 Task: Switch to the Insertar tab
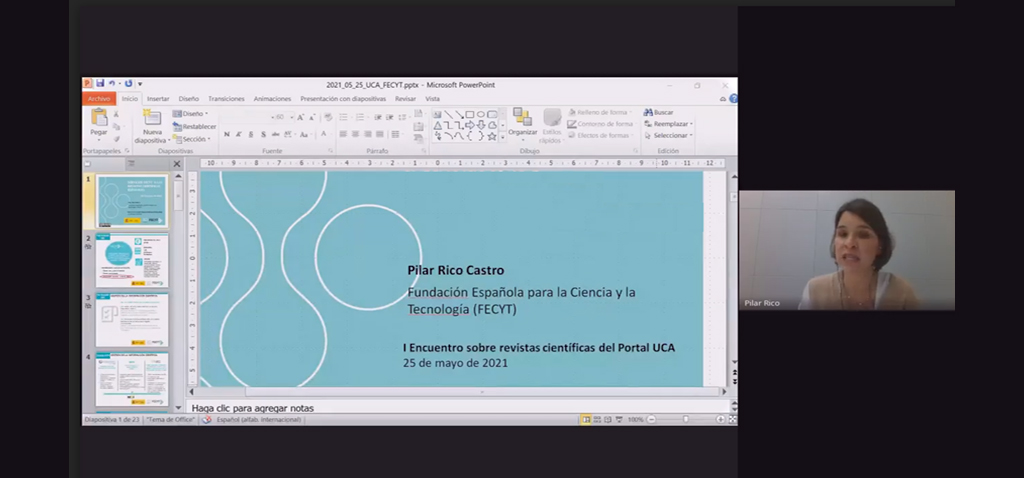click(158, 99)
